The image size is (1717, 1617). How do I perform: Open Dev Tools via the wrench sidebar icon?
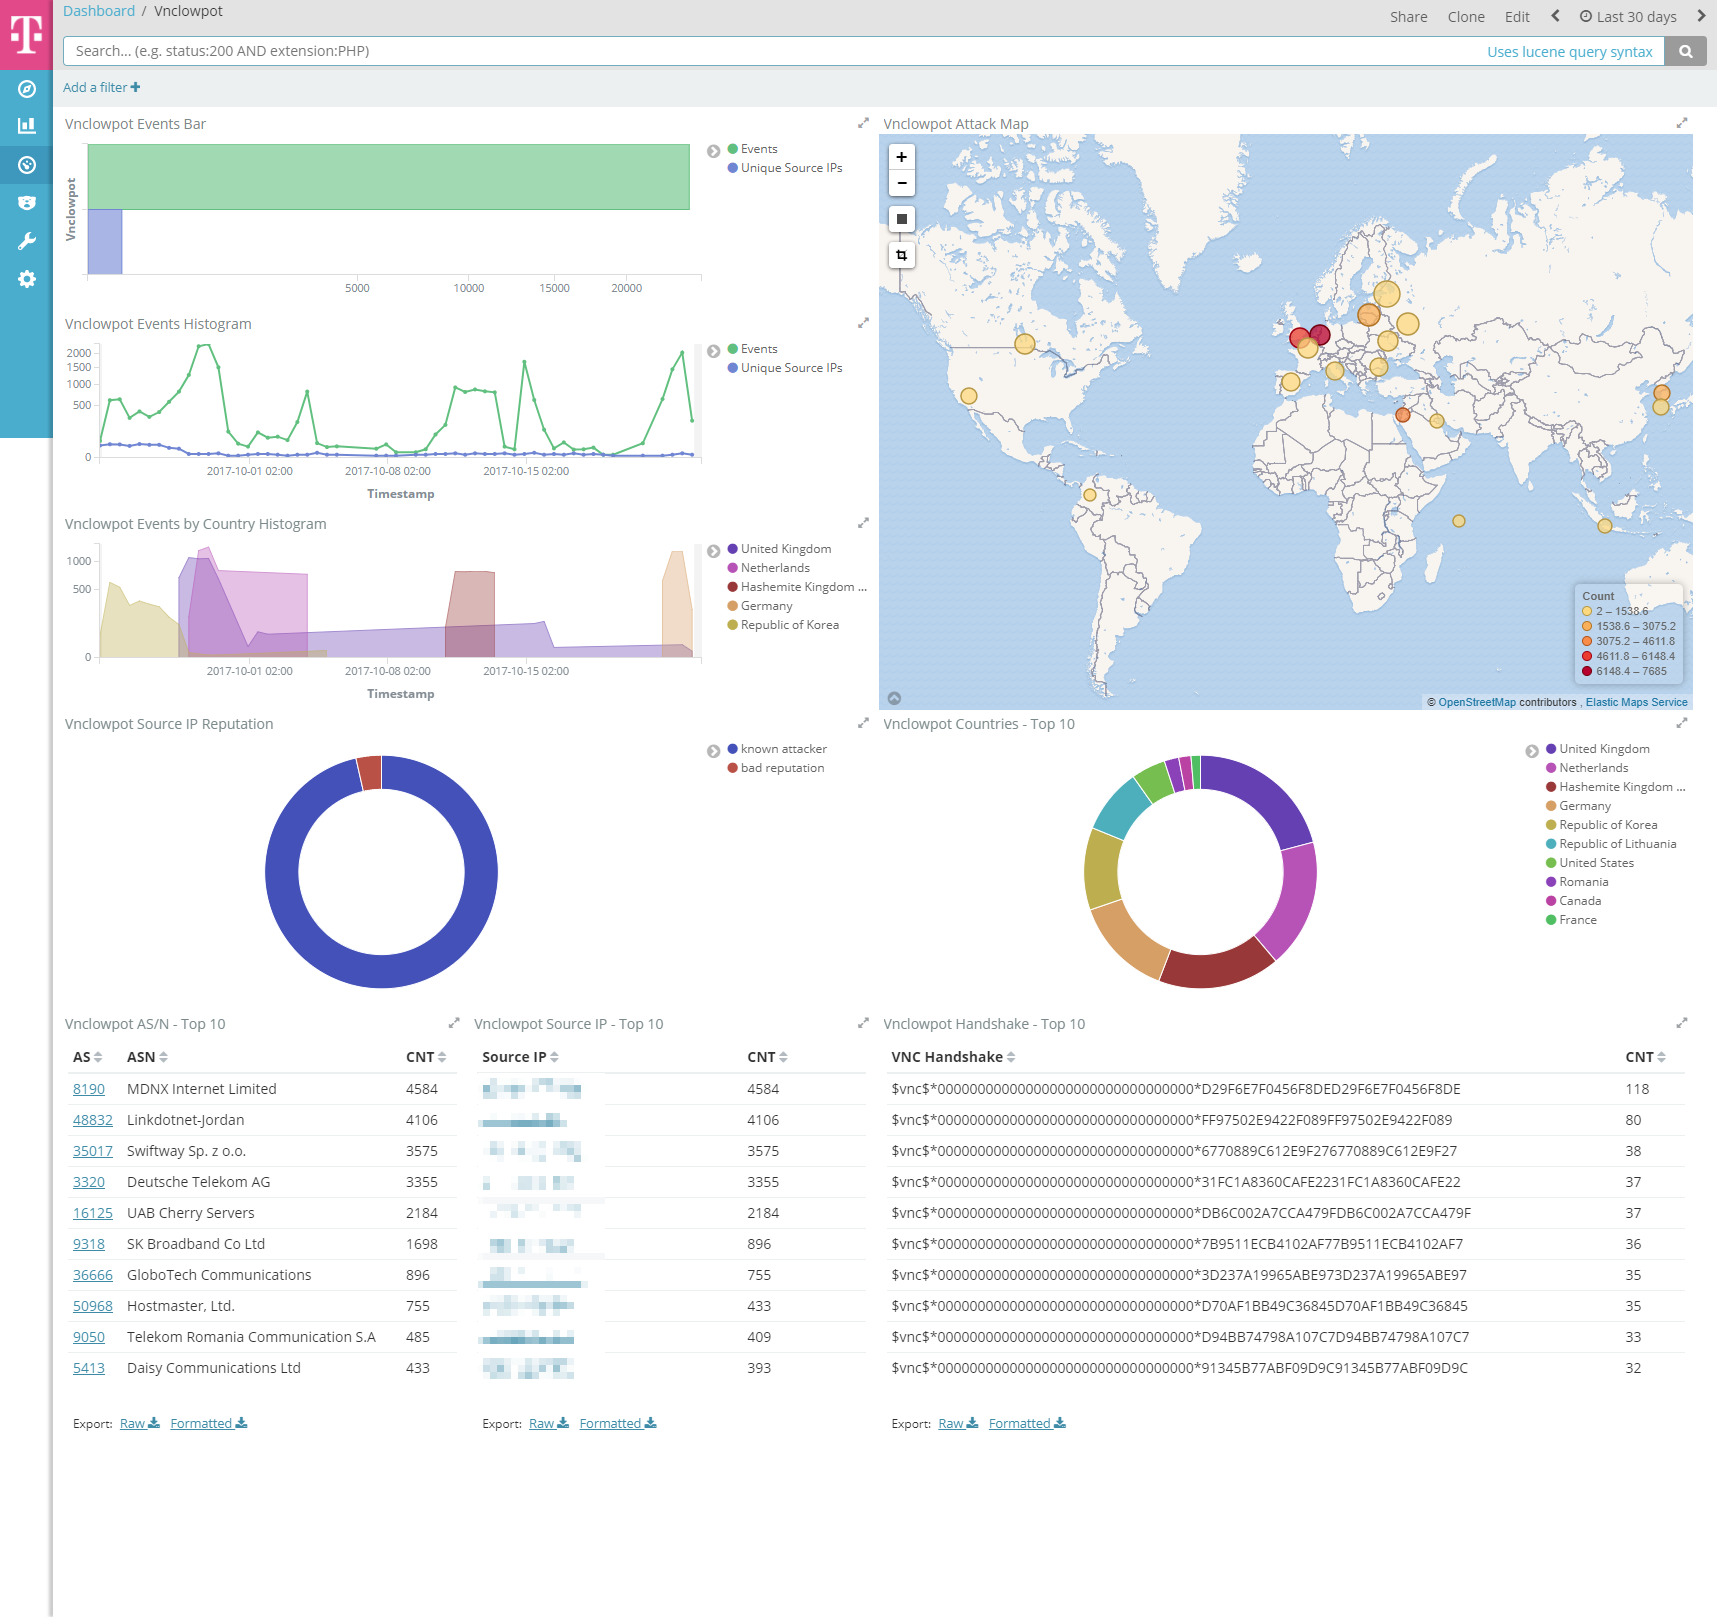(x=27, y=241)
